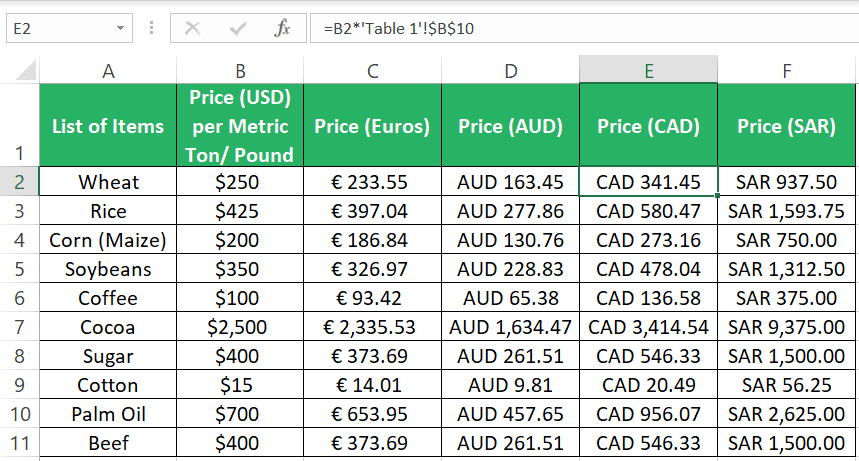Click the cell with € 2,335.53

coord(373,327)
